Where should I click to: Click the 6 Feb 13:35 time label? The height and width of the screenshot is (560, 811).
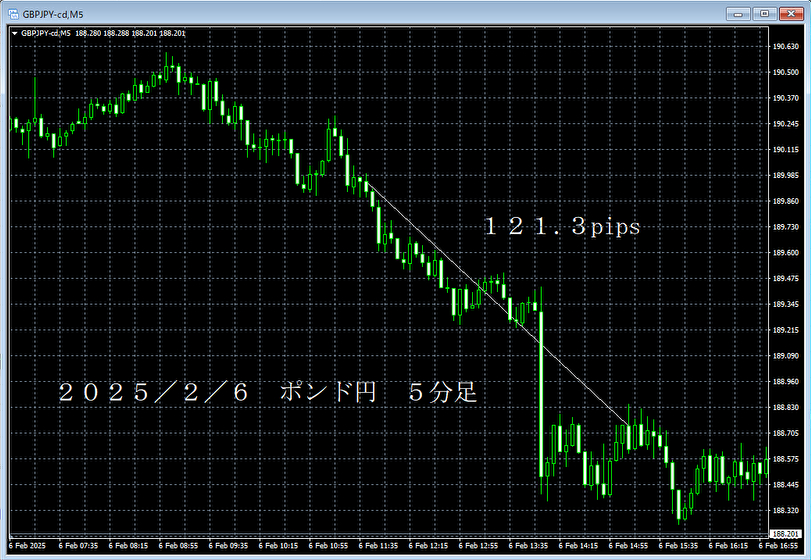pyautogui.click(x=528, y=546)
